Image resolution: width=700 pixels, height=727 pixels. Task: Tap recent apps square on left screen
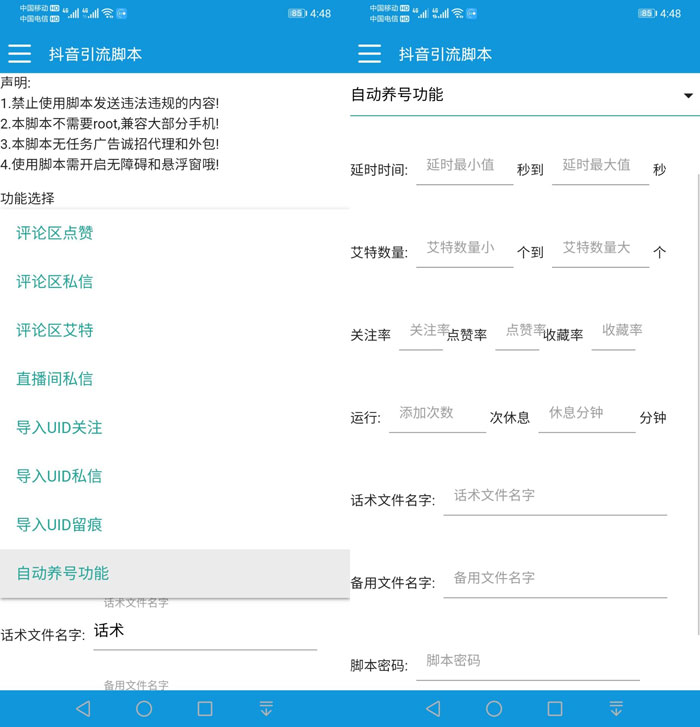(x=205, y=708)
